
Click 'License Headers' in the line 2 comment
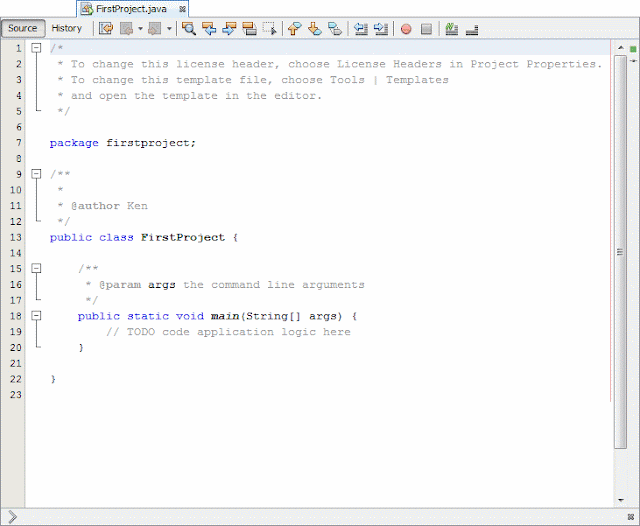(389, 64)
